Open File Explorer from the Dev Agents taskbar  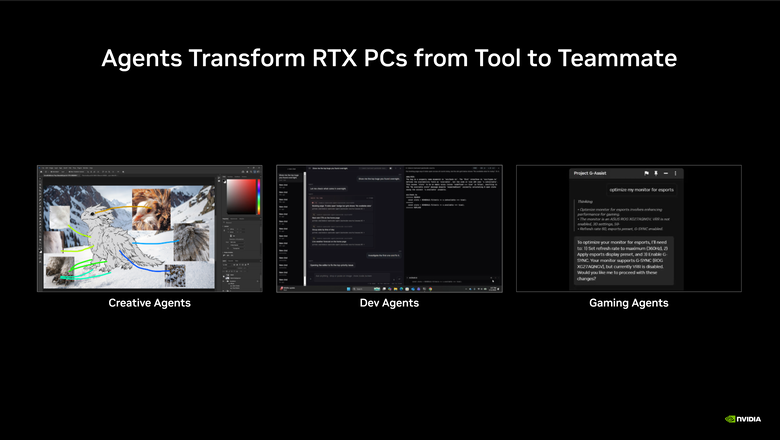[395, 289]
